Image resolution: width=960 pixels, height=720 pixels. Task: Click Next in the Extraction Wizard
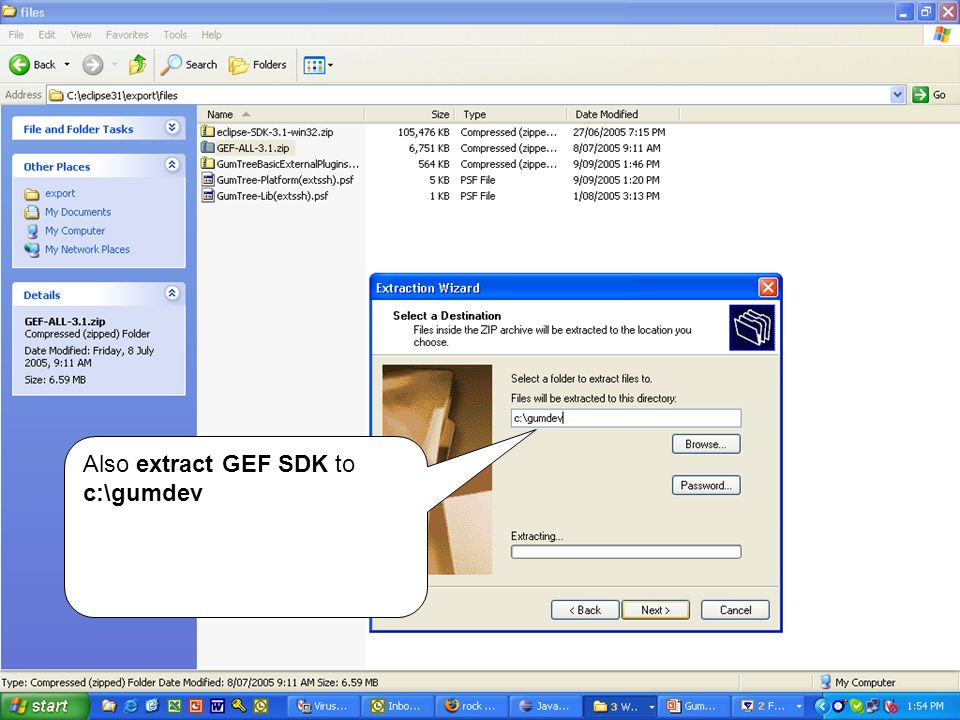click(x=655, y=610)
